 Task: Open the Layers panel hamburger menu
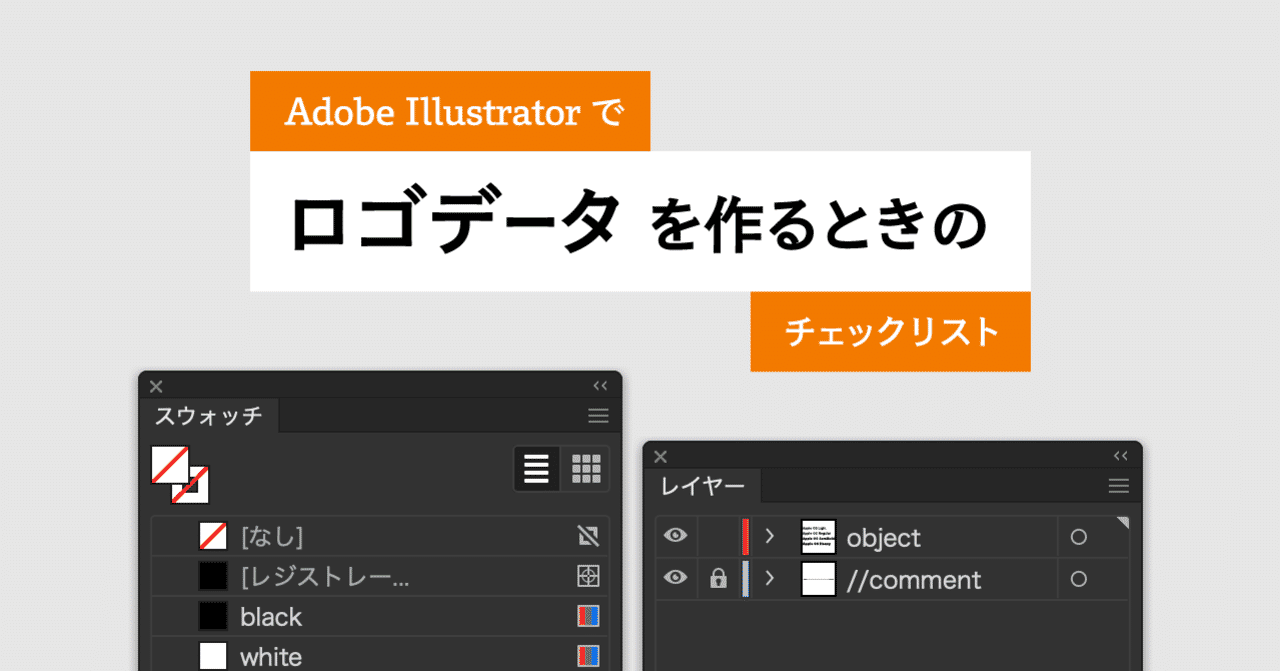point(1118,486)
